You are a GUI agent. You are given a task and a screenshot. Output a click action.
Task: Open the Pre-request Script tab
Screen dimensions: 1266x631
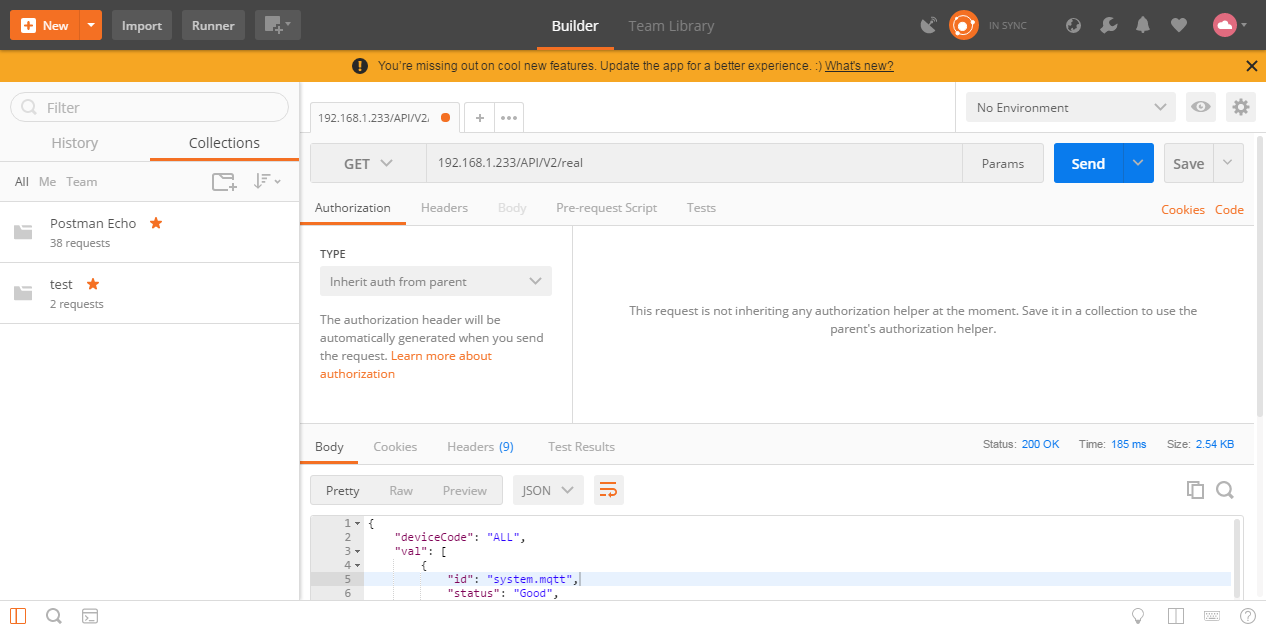606,208
